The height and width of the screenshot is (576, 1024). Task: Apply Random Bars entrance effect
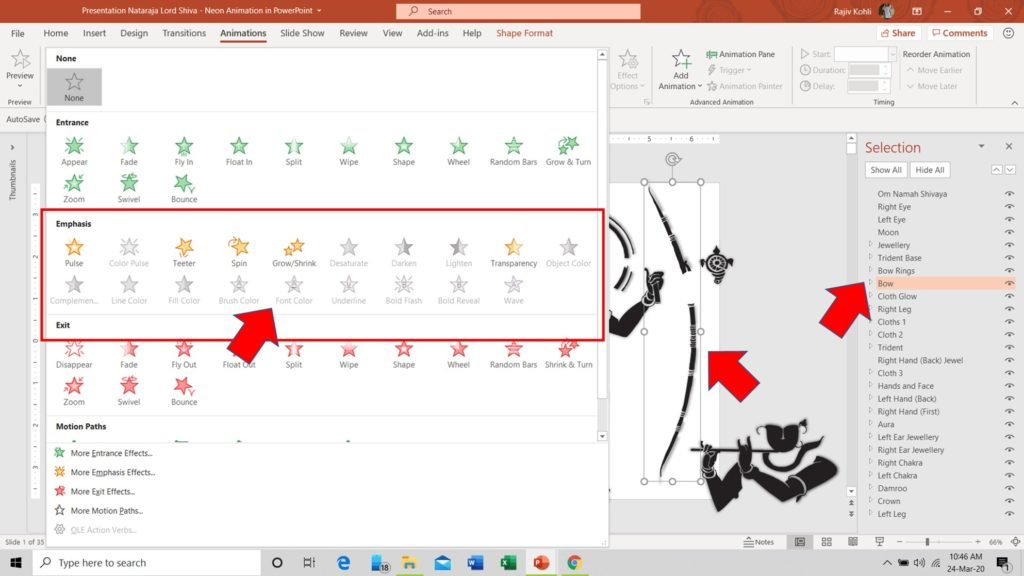[x=513, y=151]
